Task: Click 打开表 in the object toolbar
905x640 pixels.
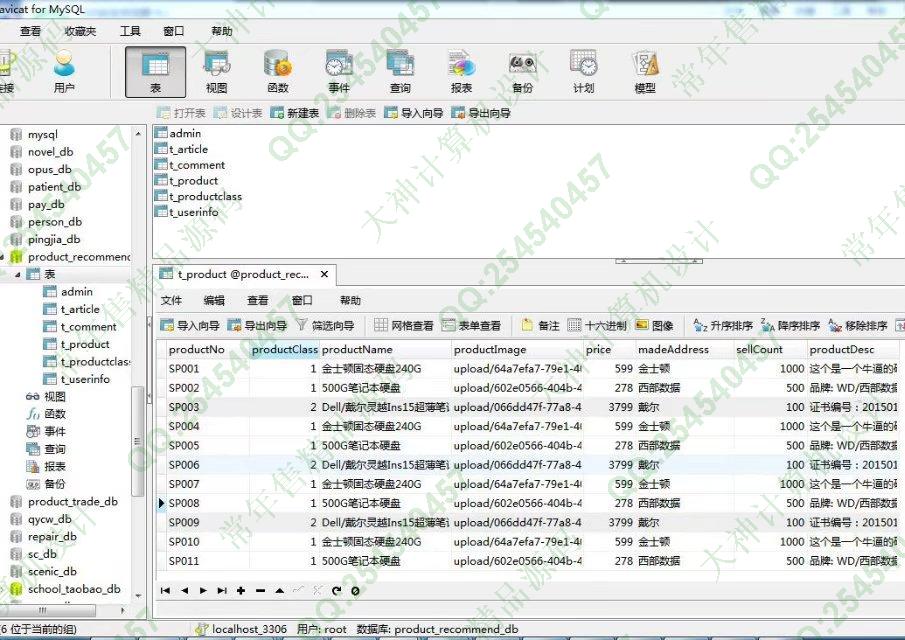Action: (x=181, y=113)
